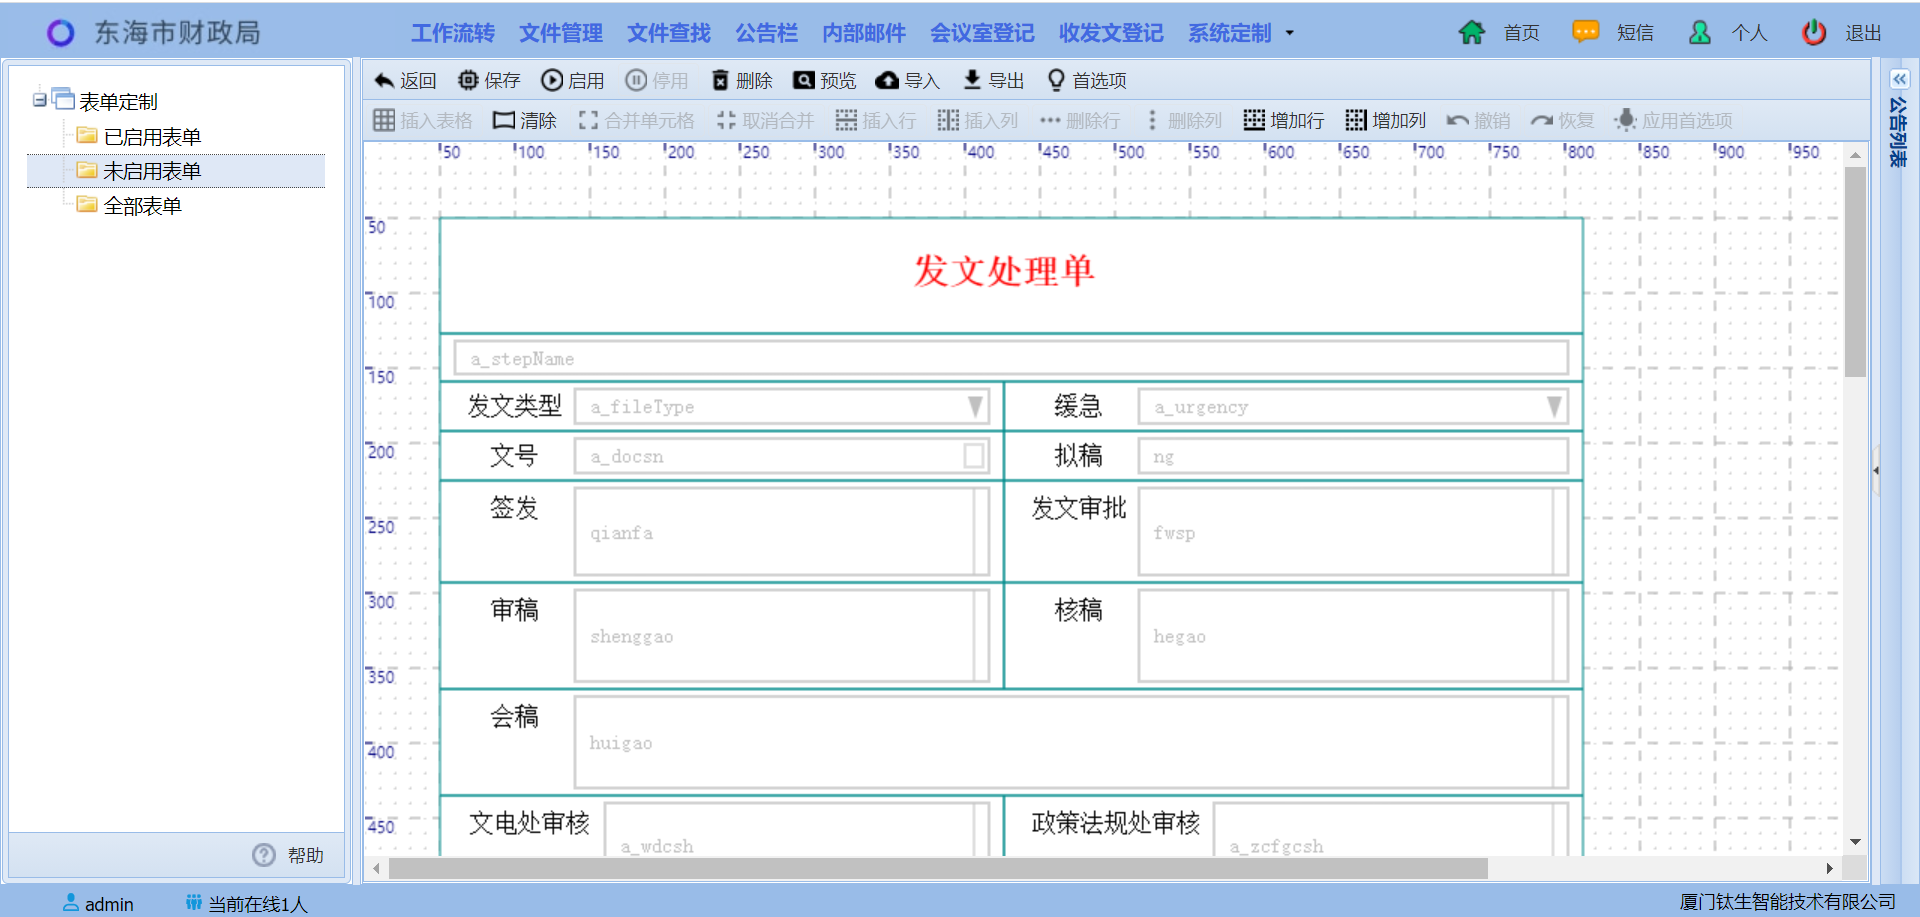Click 当前在线1人 status entry
Image resolution: width=1920 pixels, height=917 pixels.
(246, 903)
